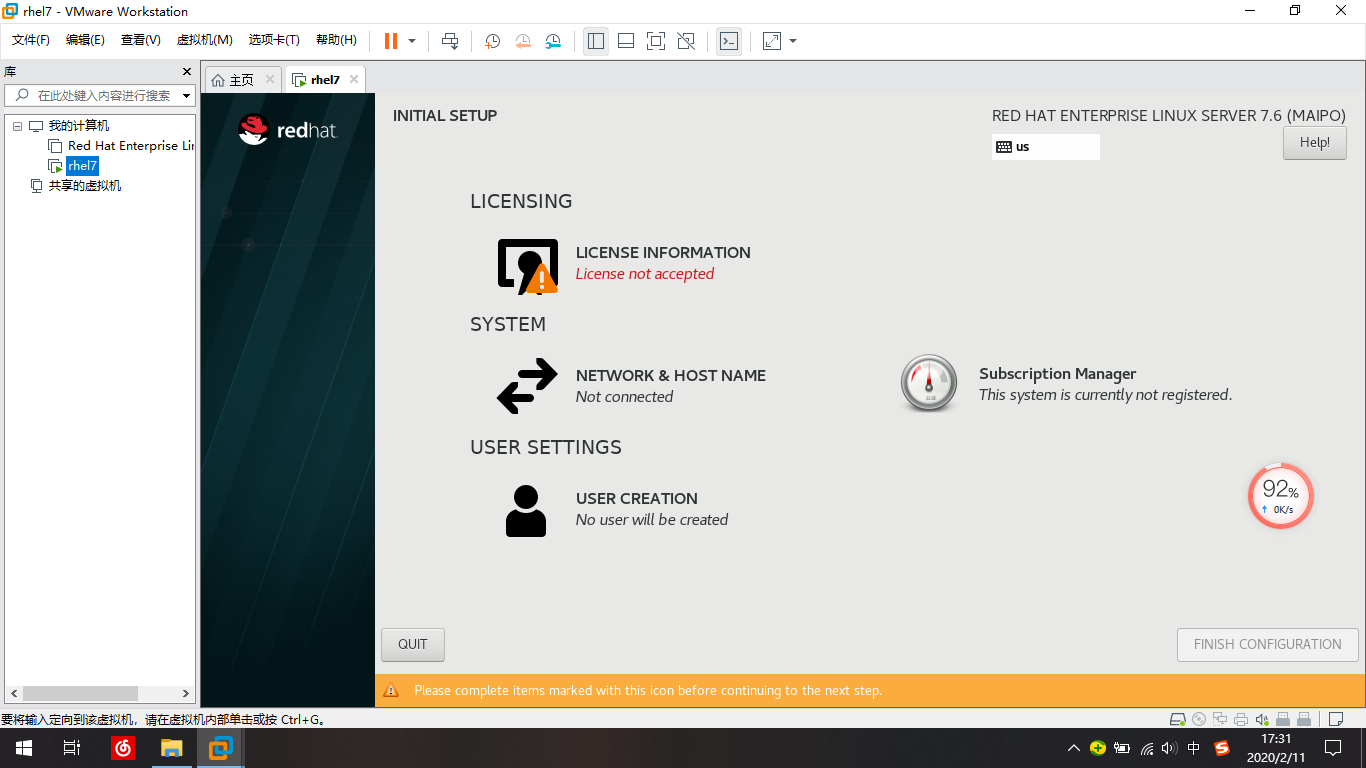
Task: Select 我的计算机 in the library tree
Action: point(79,126)
